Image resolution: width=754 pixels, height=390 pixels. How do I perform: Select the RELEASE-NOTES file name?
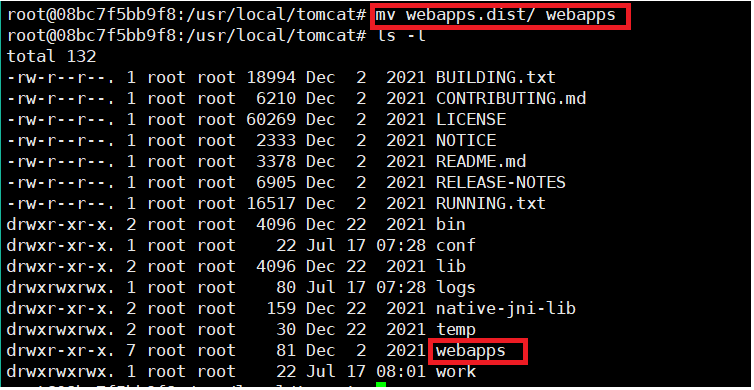501,182
